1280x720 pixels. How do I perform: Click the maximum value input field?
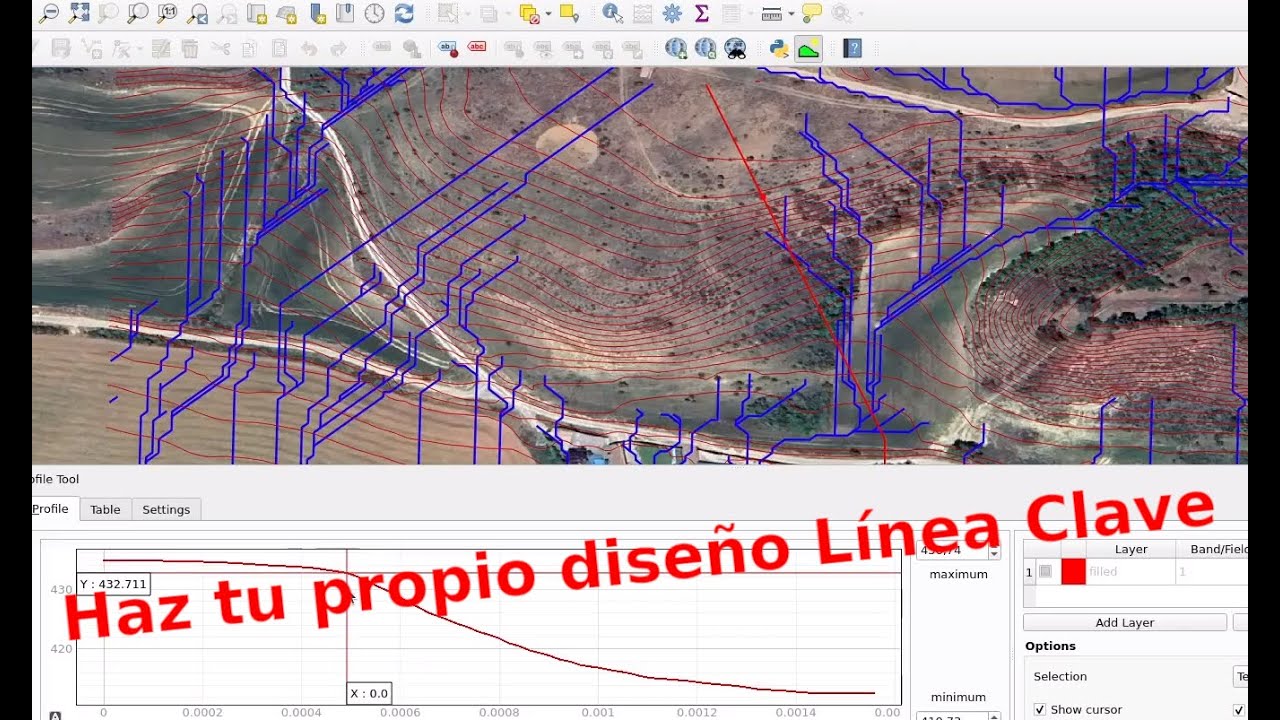point(952,551)
